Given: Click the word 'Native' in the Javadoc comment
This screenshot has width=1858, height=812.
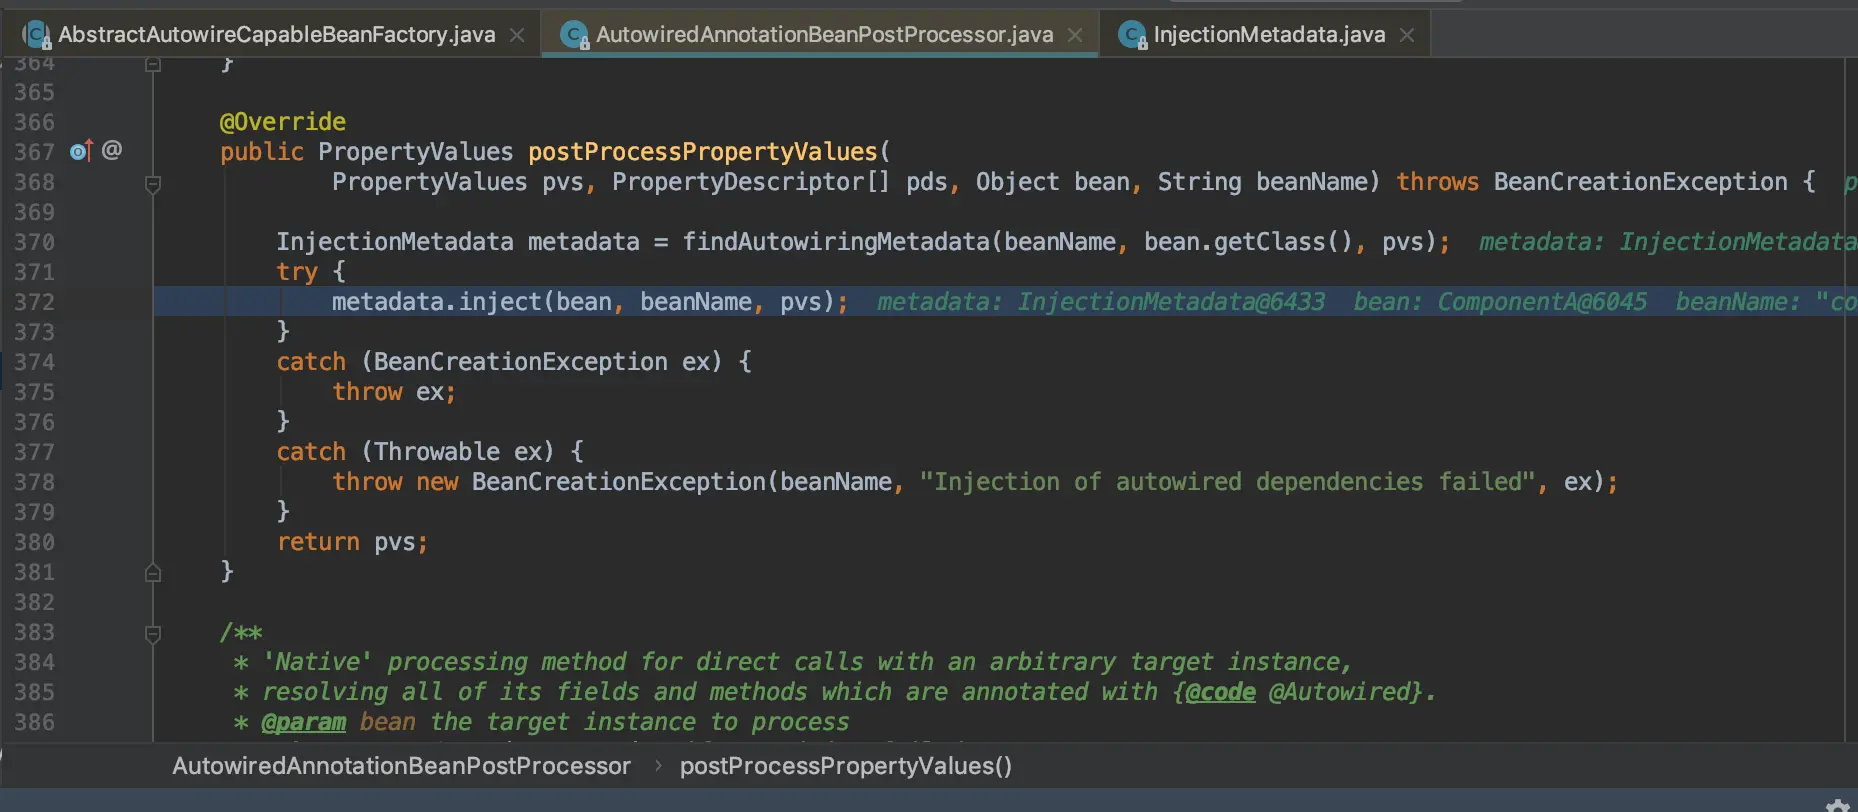Looking at the screenshot, I should point(317,662).
